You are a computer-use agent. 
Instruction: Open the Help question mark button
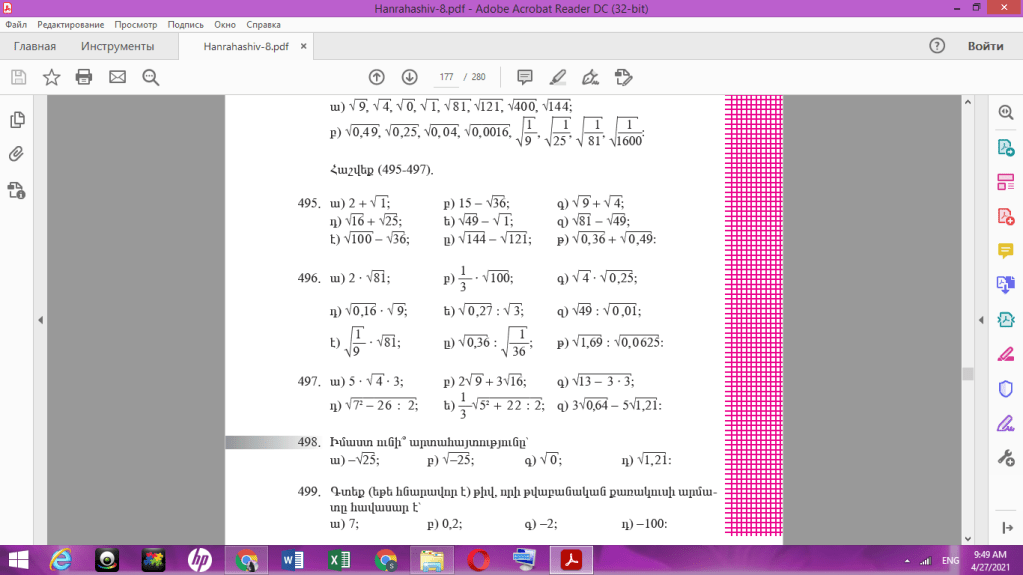click(x=937, y=46)
